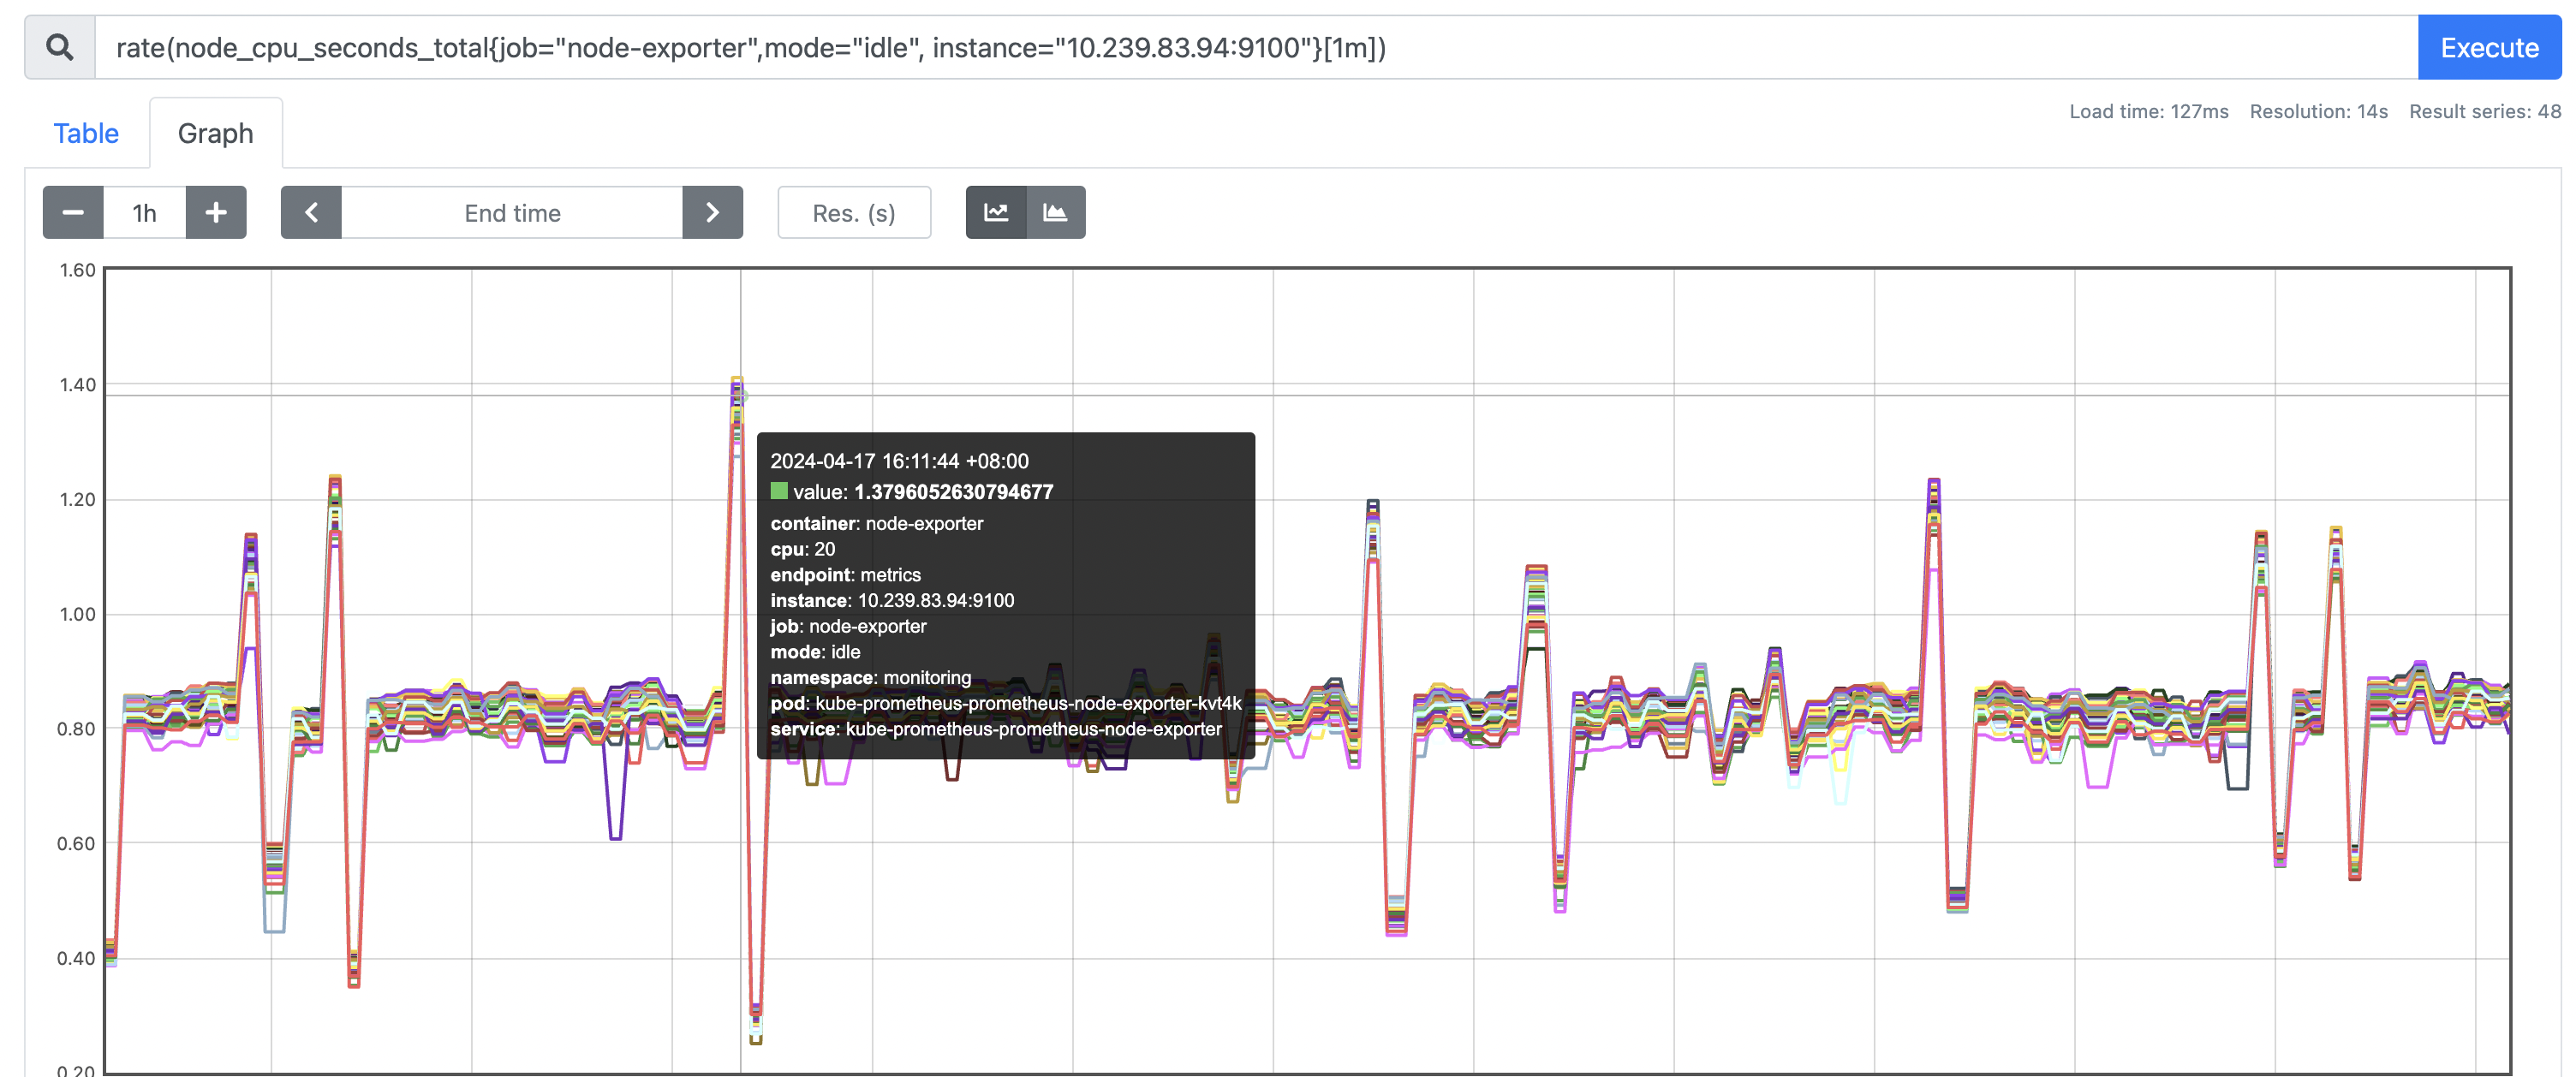The height and width of the screenshot is (1077, 2576).
Task: Click the 1h range duration field
Action: (145, 212)
